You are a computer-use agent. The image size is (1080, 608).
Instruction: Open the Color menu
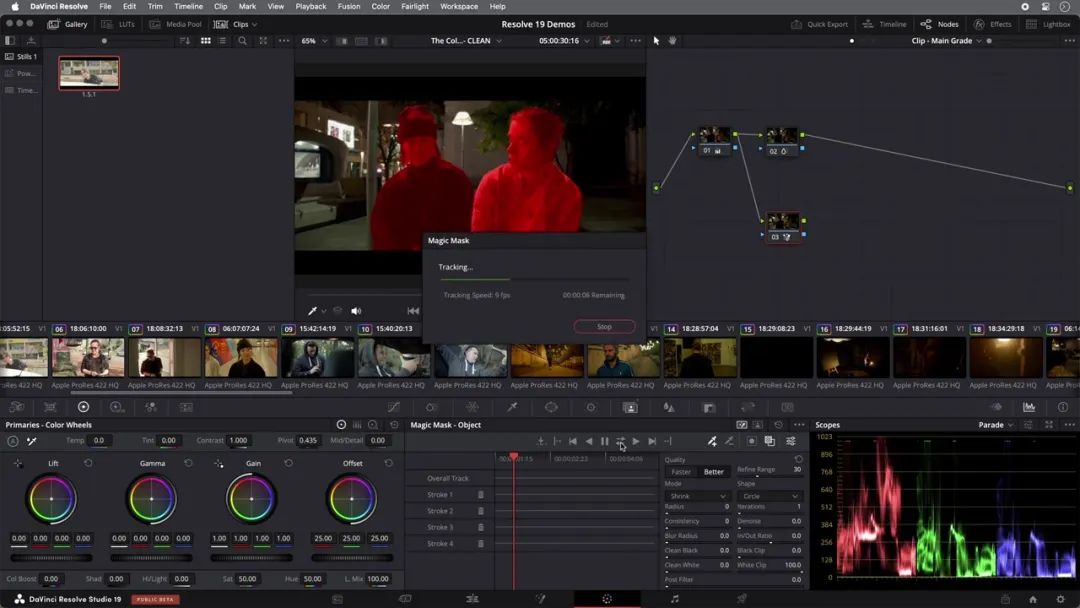[x=380, y=6]
